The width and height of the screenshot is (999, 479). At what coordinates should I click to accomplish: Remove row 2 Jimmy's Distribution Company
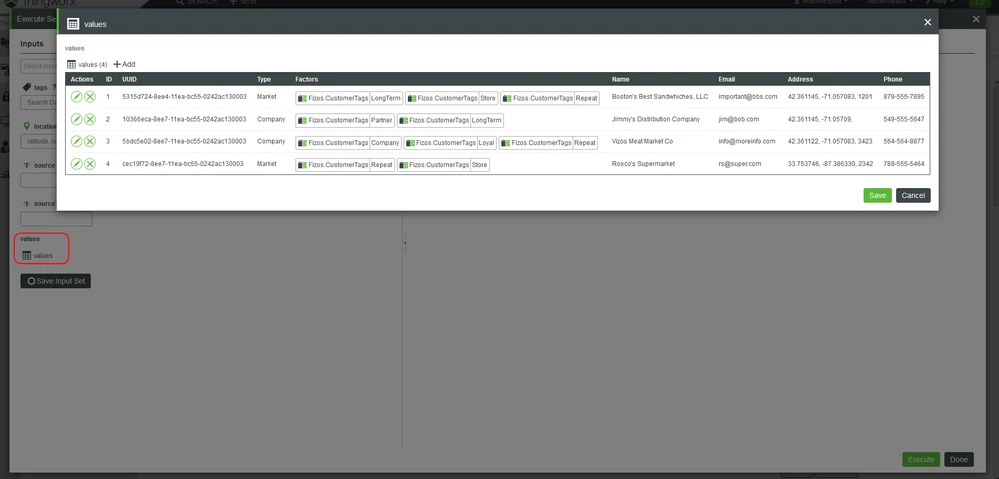tap(90, 119)
